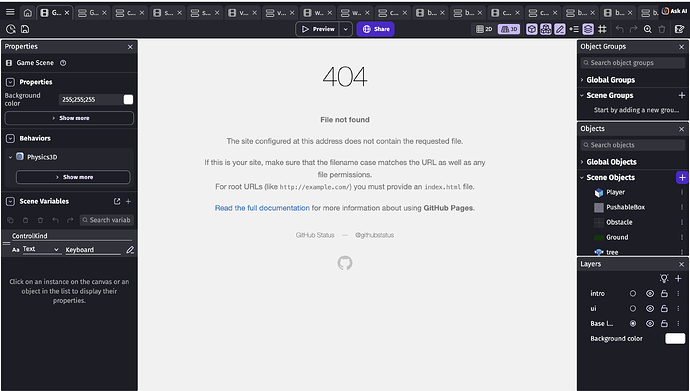
Task: Collapse the Scene Variables section
Action: tap(11, 201)
